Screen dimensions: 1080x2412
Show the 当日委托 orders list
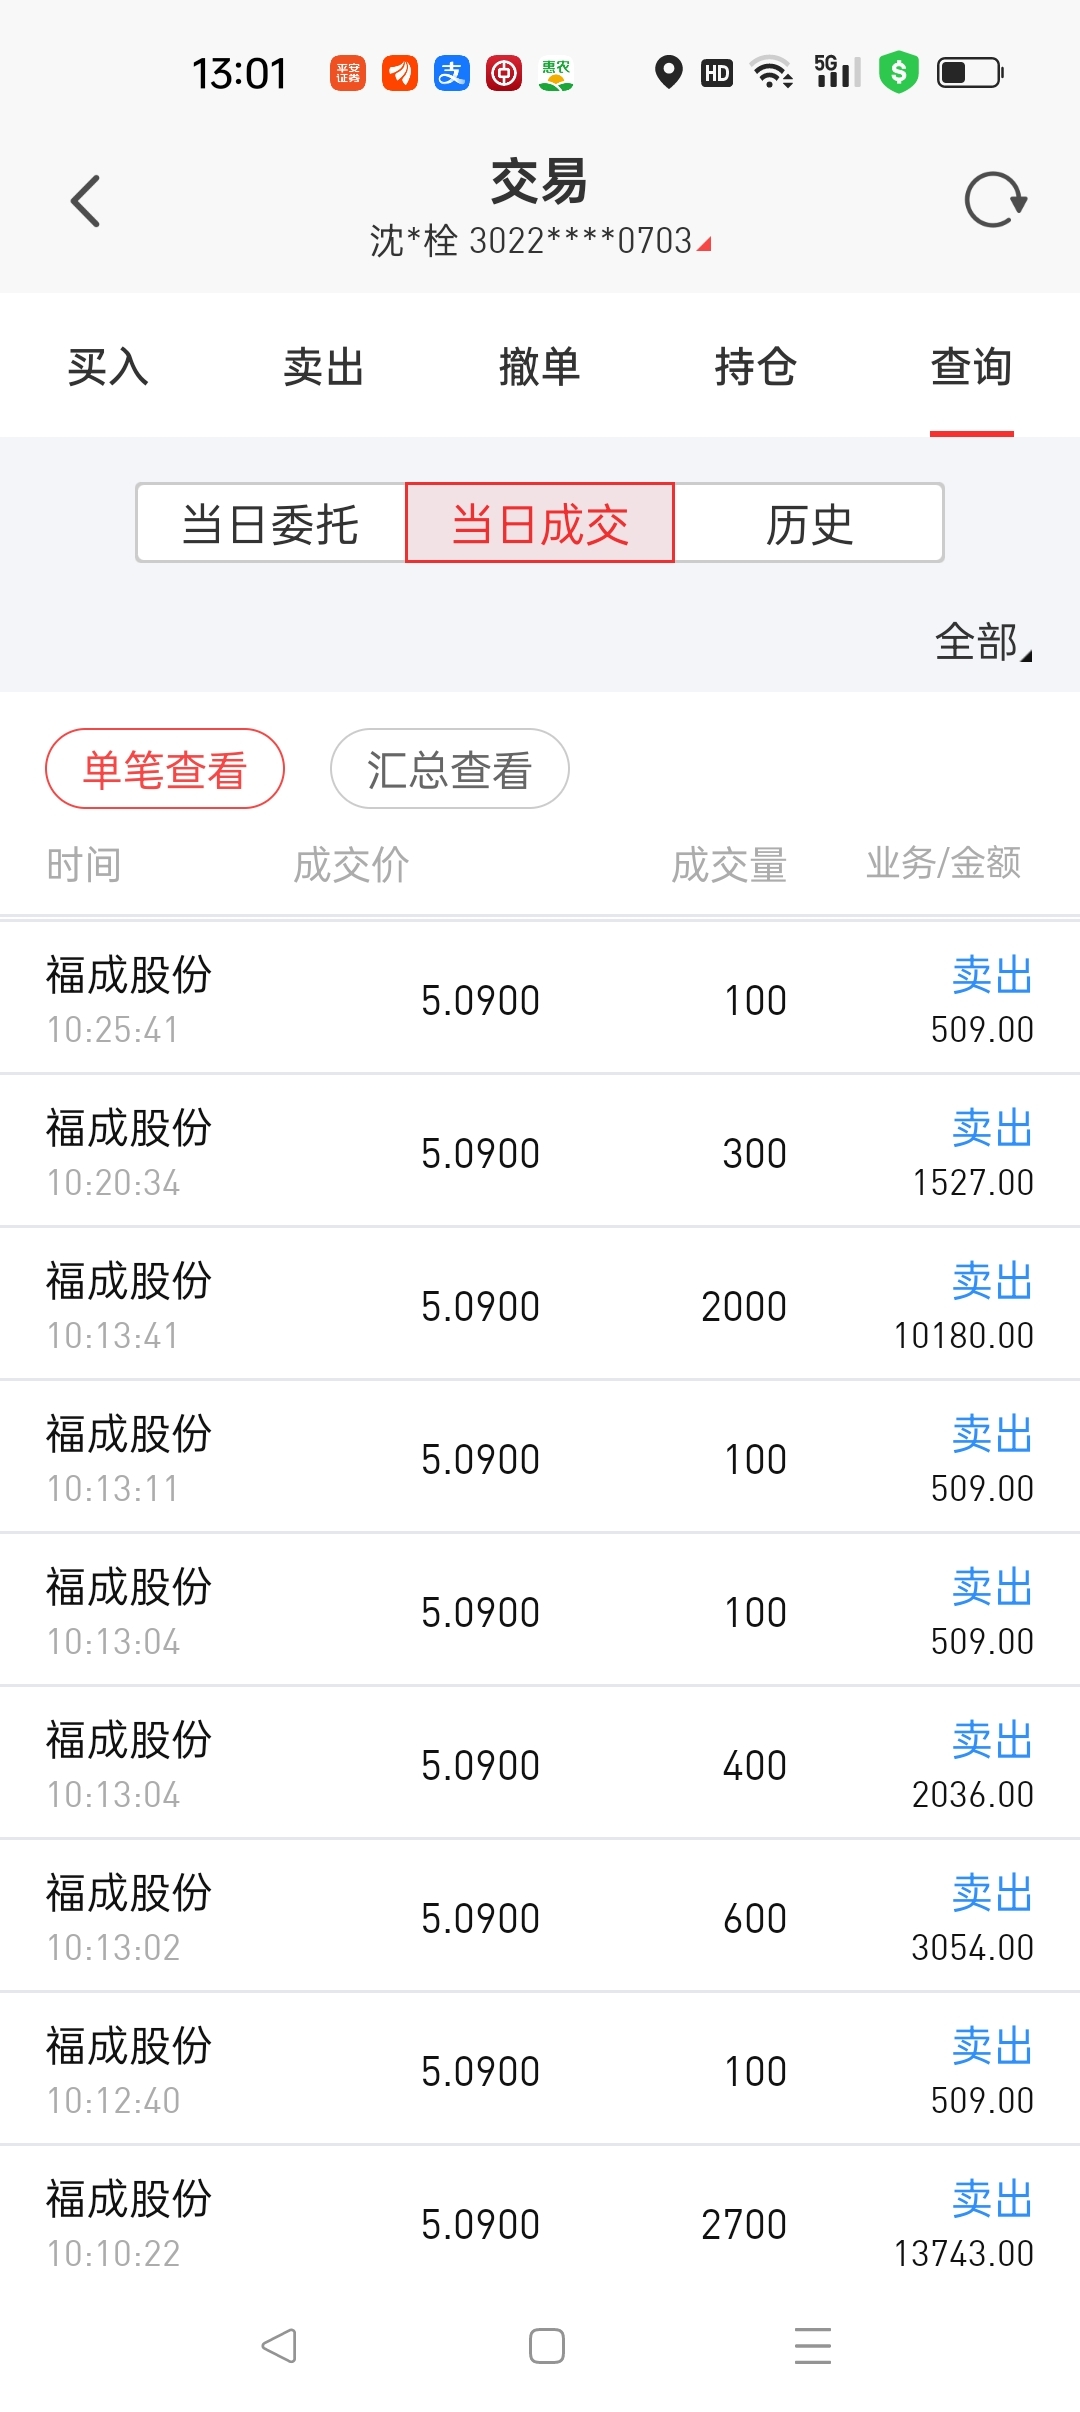(x=271, y=523)
